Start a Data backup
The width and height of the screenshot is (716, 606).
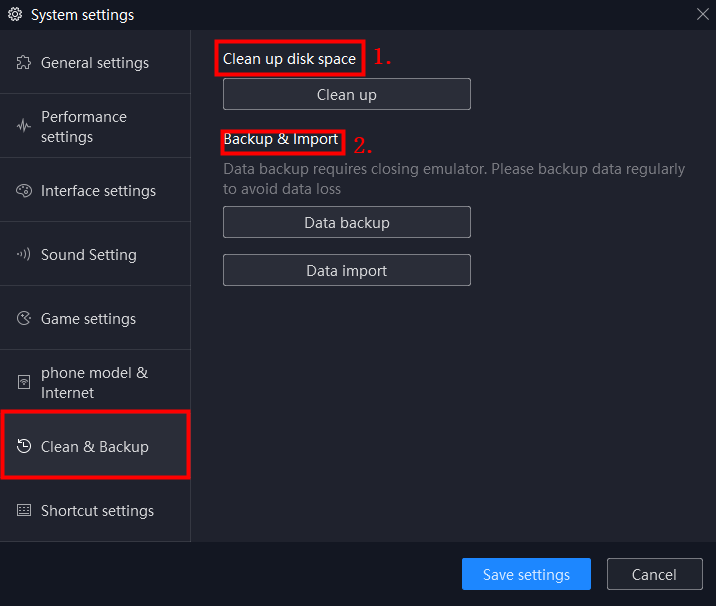pyautogui.click(x=347, y=222)
